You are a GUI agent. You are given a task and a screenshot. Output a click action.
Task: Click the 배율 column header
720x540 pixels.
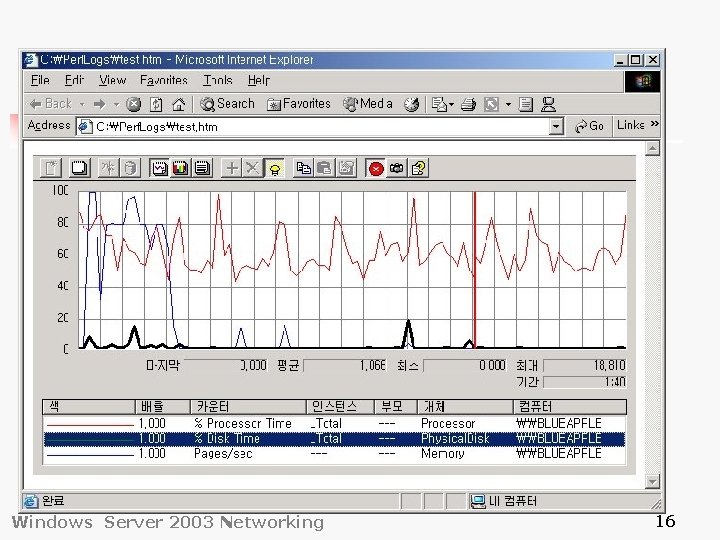(163, 407)
